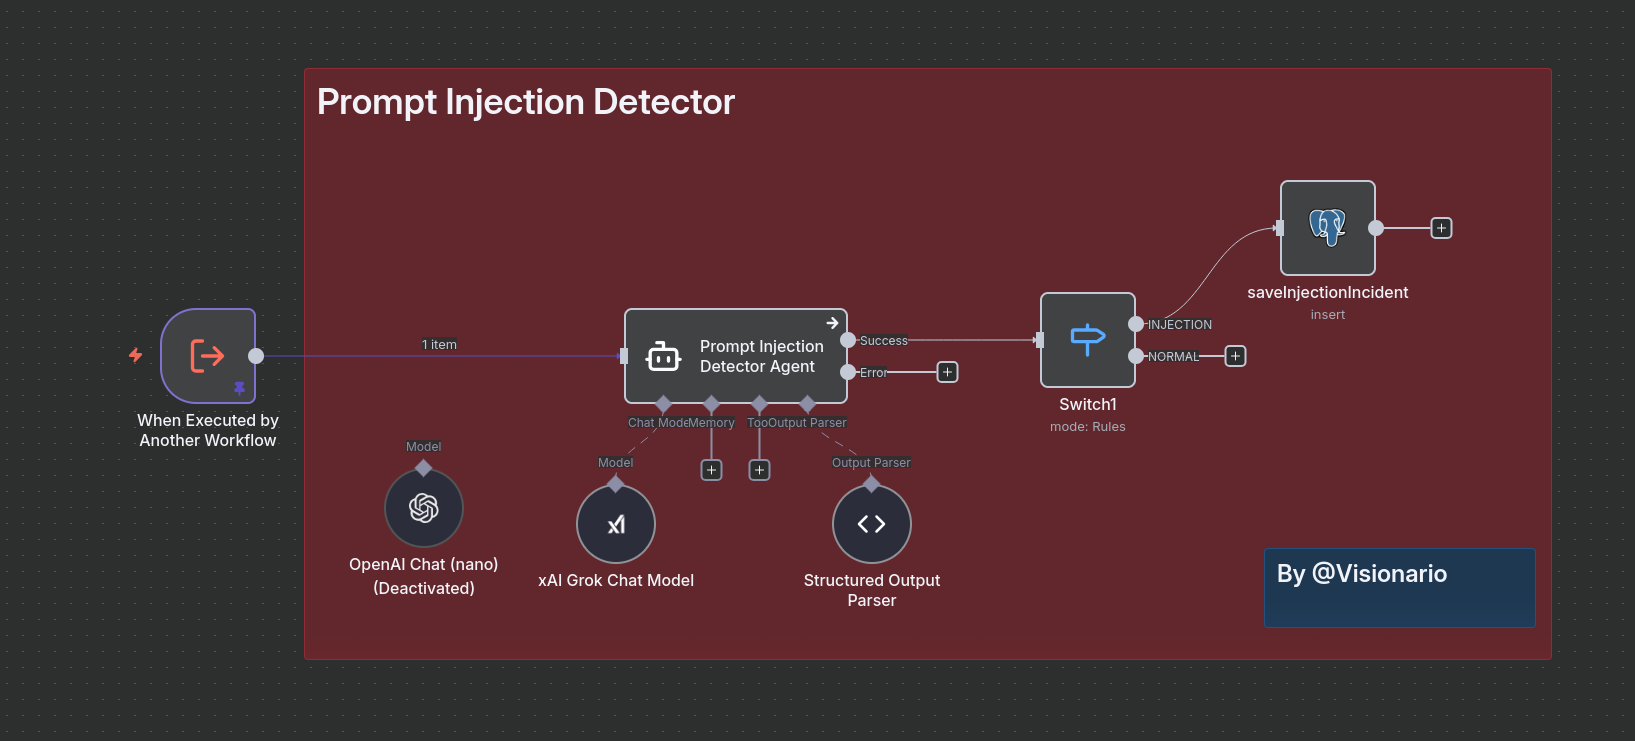Open the saveInjectionIncident Postgres node

click(x=1328, y=228)
